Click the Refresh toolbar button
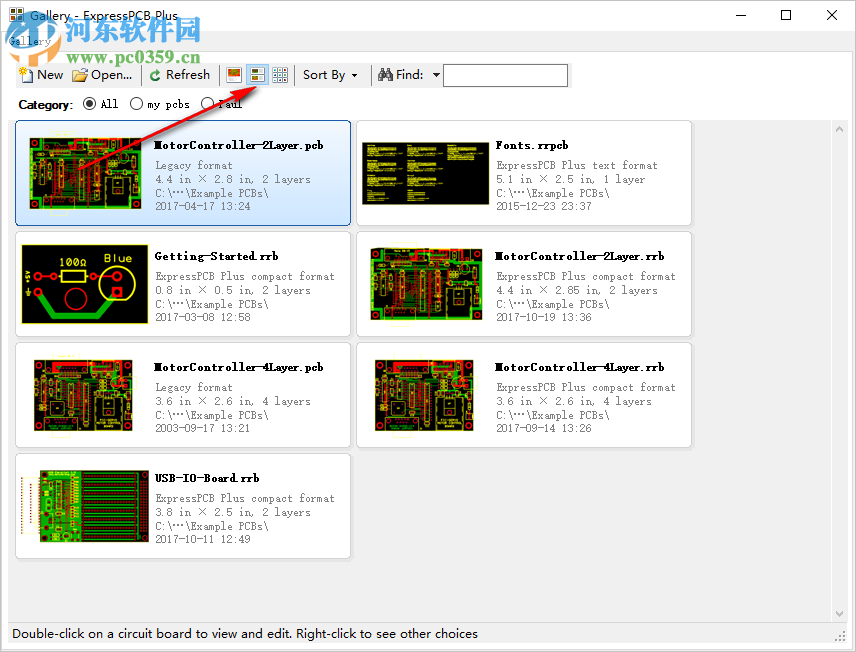Screen dimensions: 856x652 tap(179, 74)
